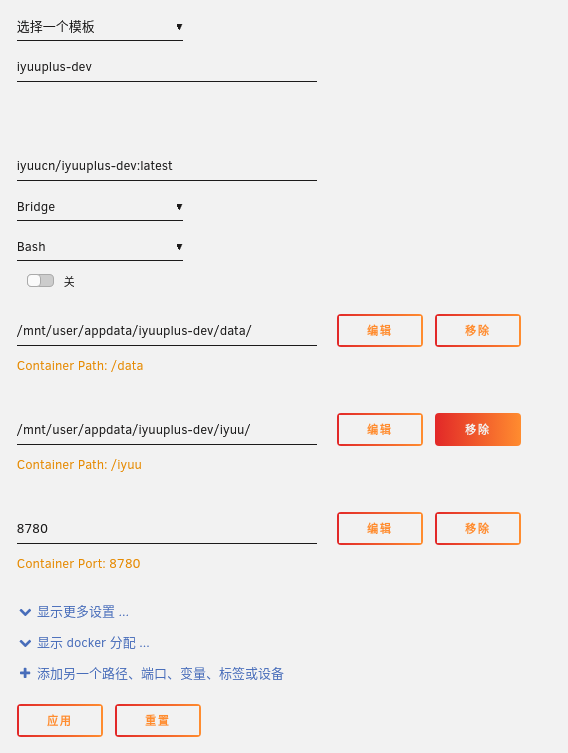
Task: Focus the repository field iyuucn/iyuuplus-dev:latest
Action: click(167, 166)
